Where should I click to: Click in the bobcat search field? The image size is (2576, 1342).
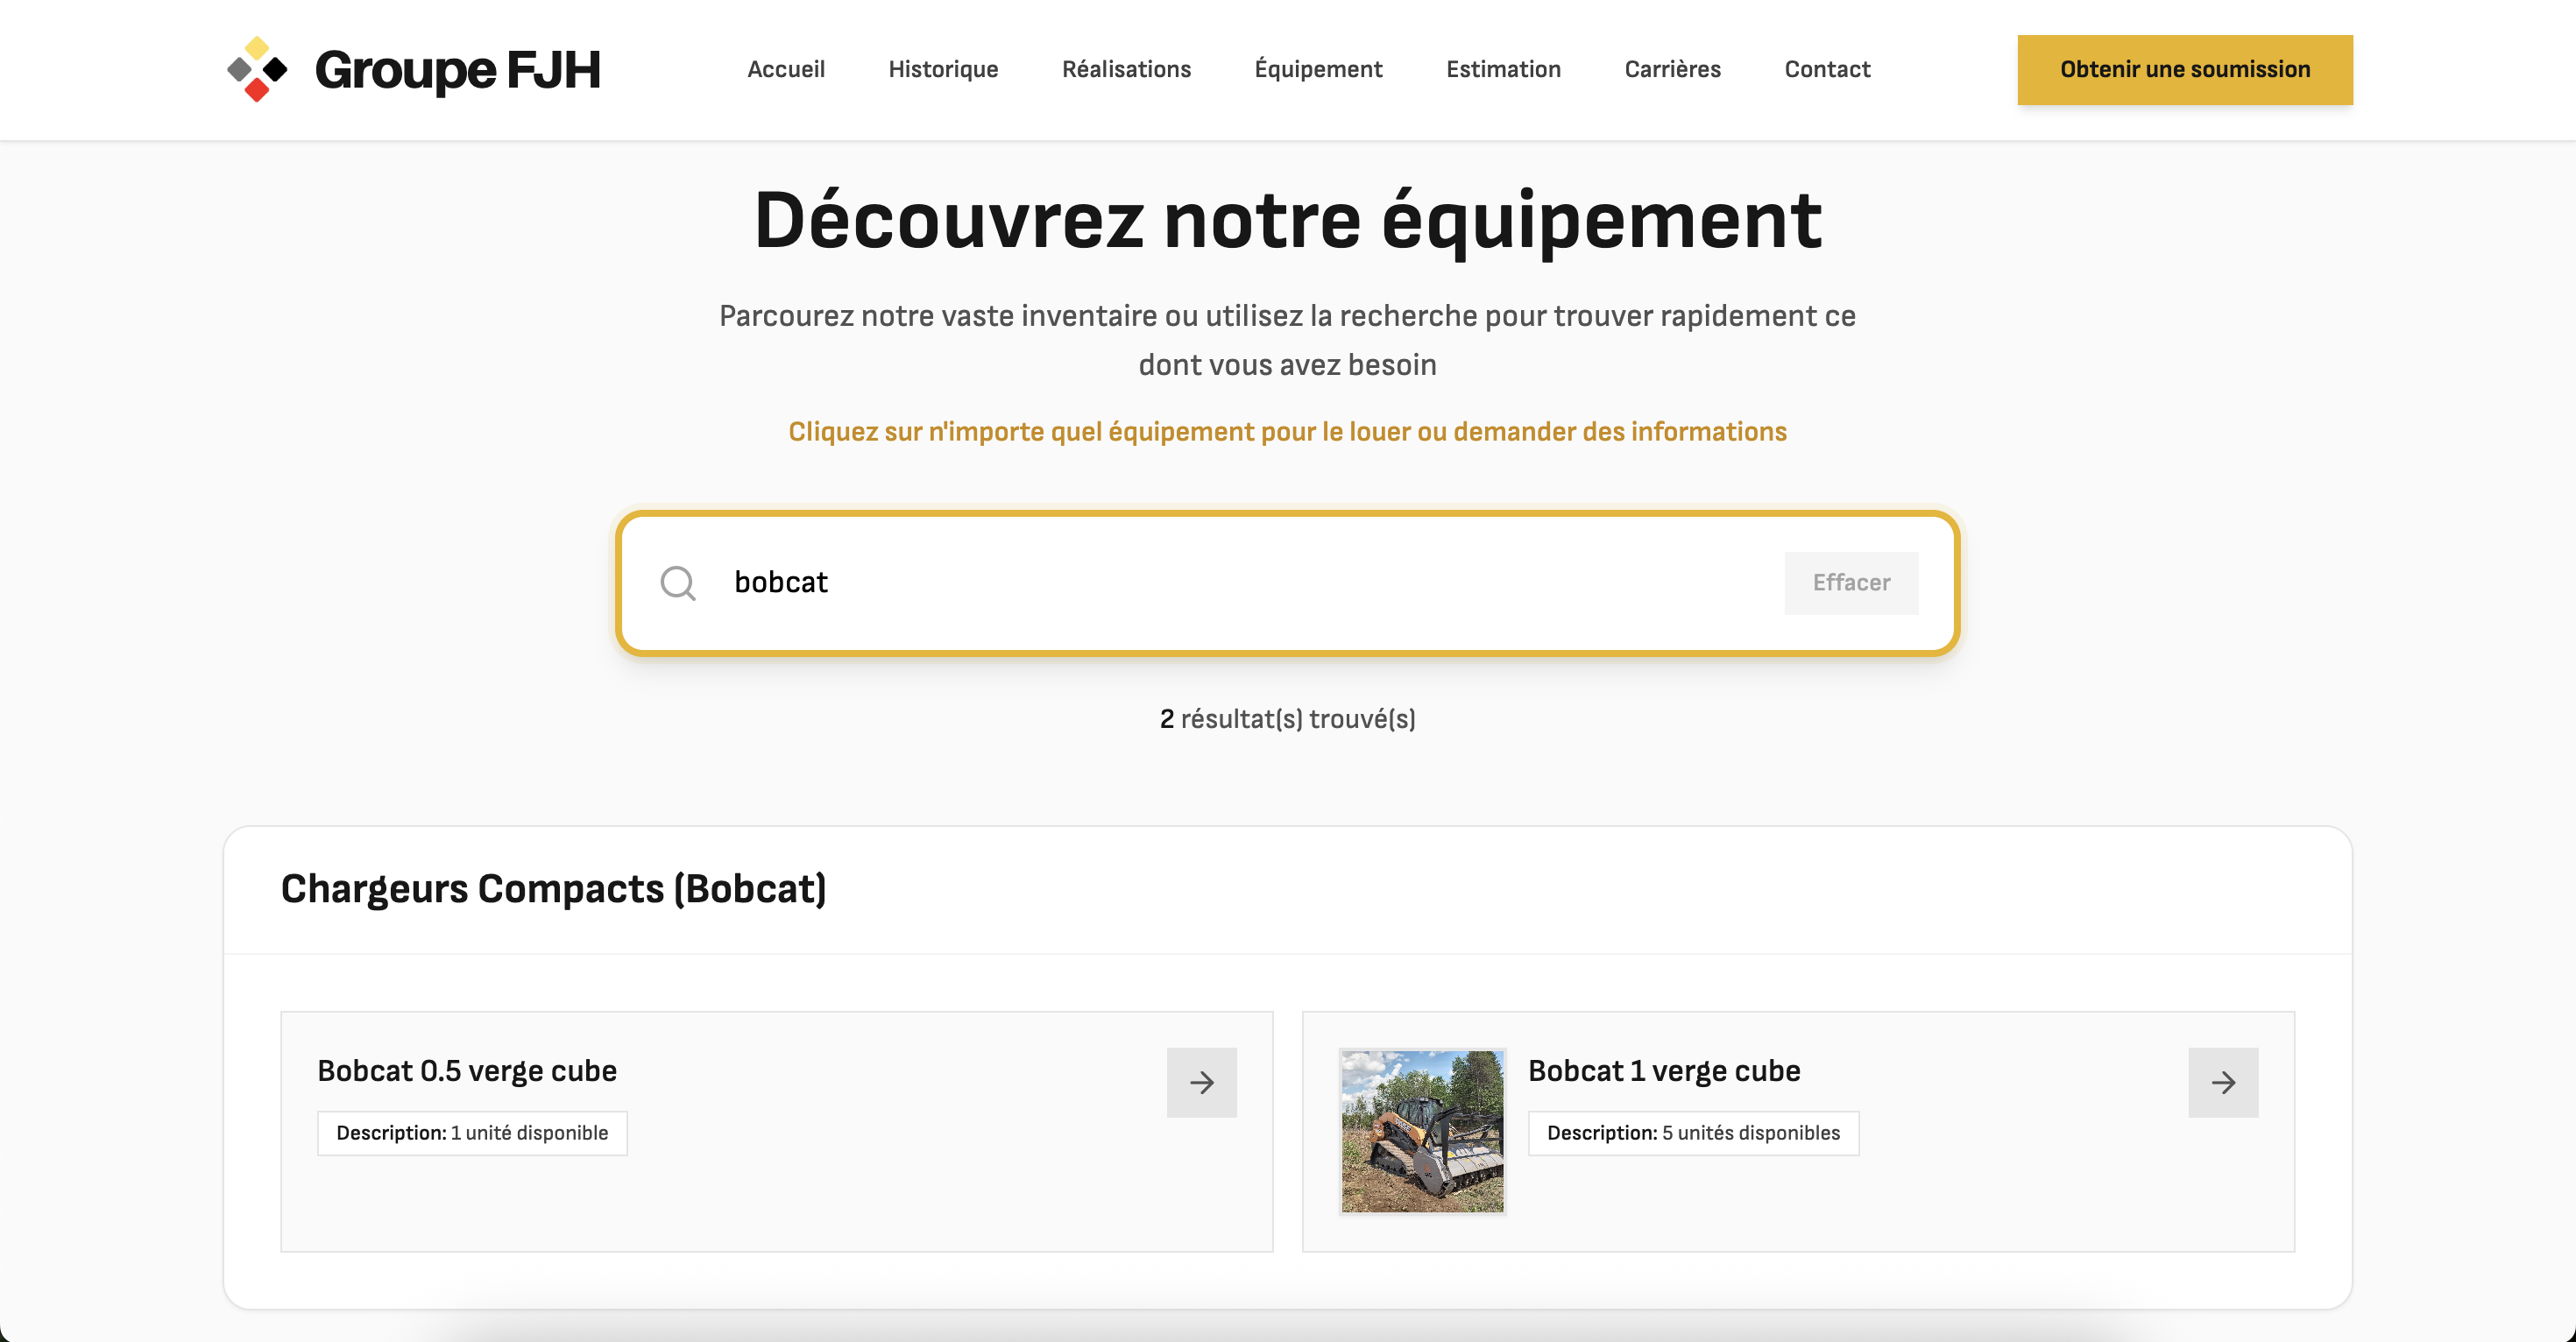(1200, 582)
